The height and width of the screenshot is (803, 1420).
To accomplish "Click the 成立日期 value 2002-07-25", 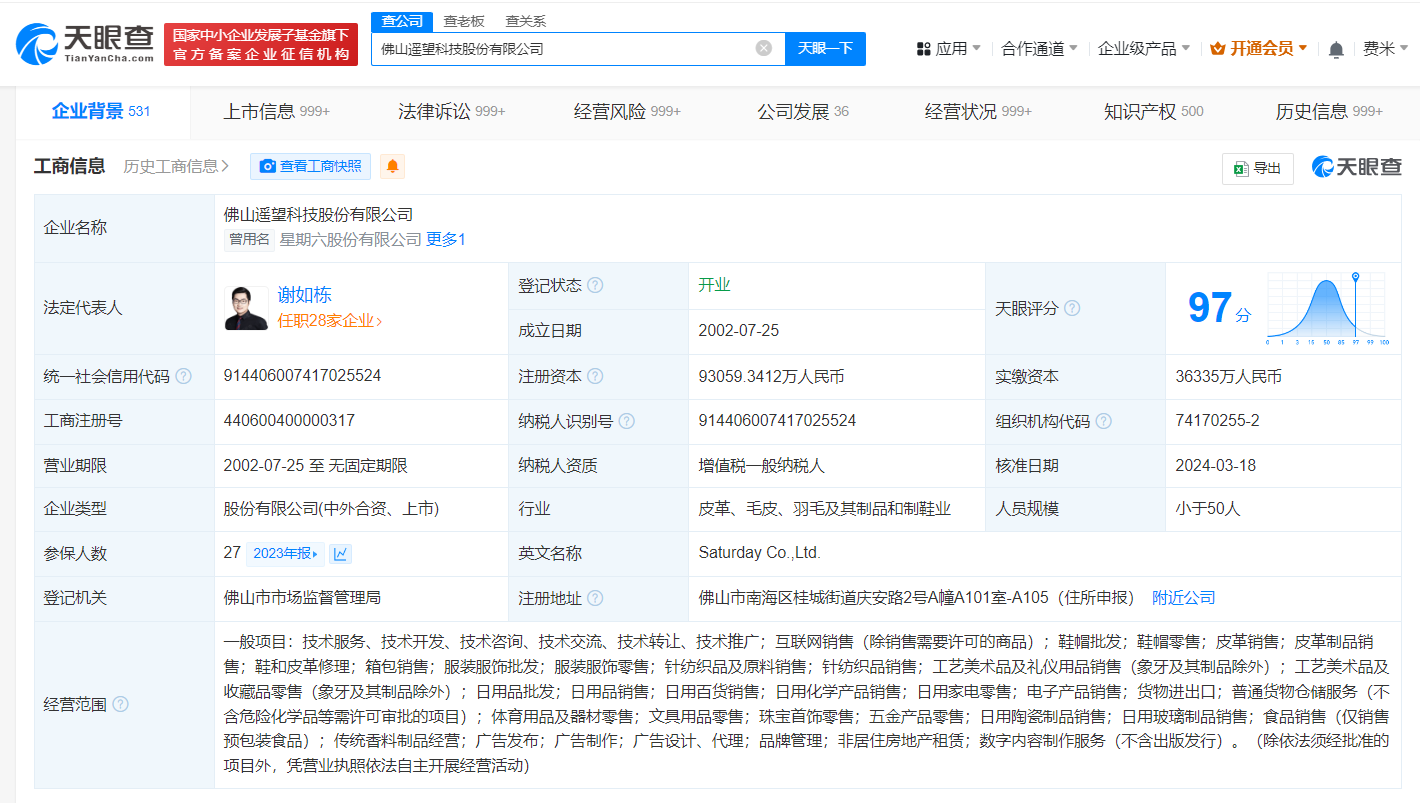I will coord(738,330).
